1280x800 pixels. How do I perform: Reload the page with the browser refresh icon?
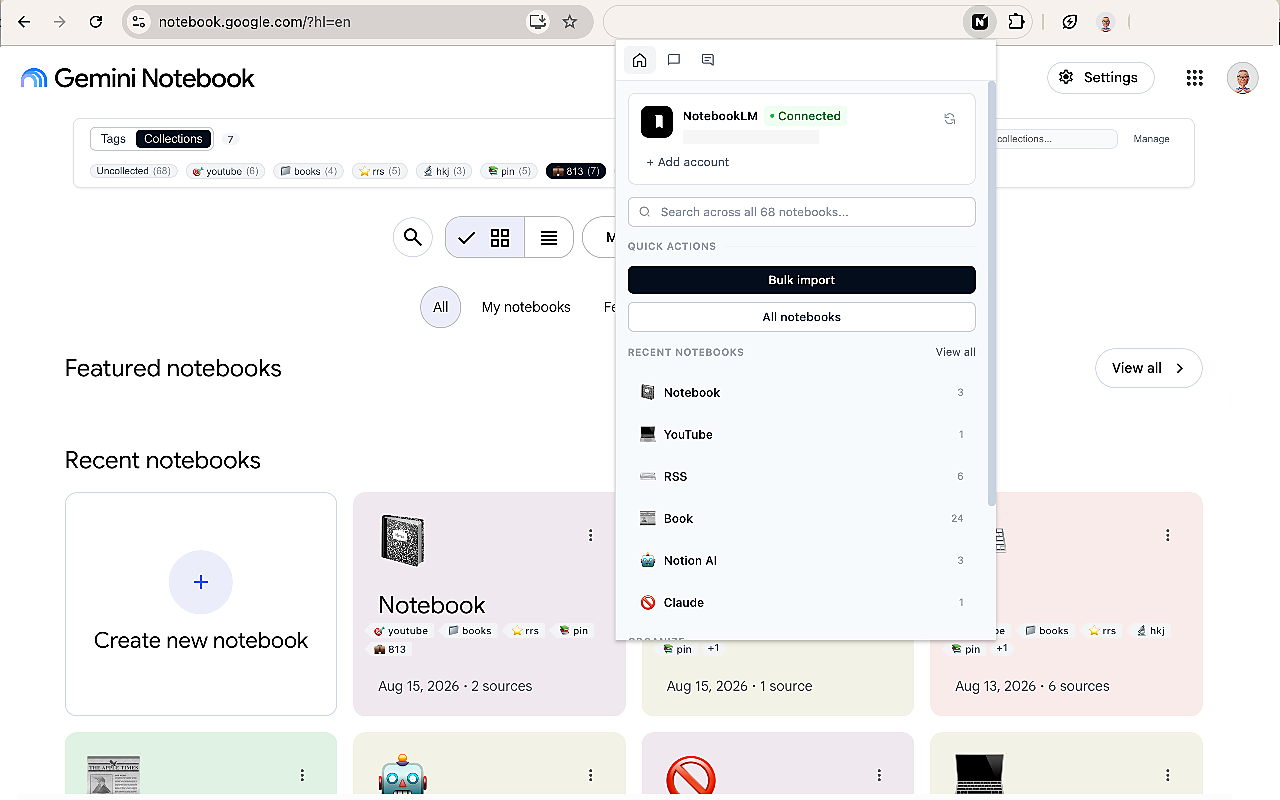click(x=96, y=21)
